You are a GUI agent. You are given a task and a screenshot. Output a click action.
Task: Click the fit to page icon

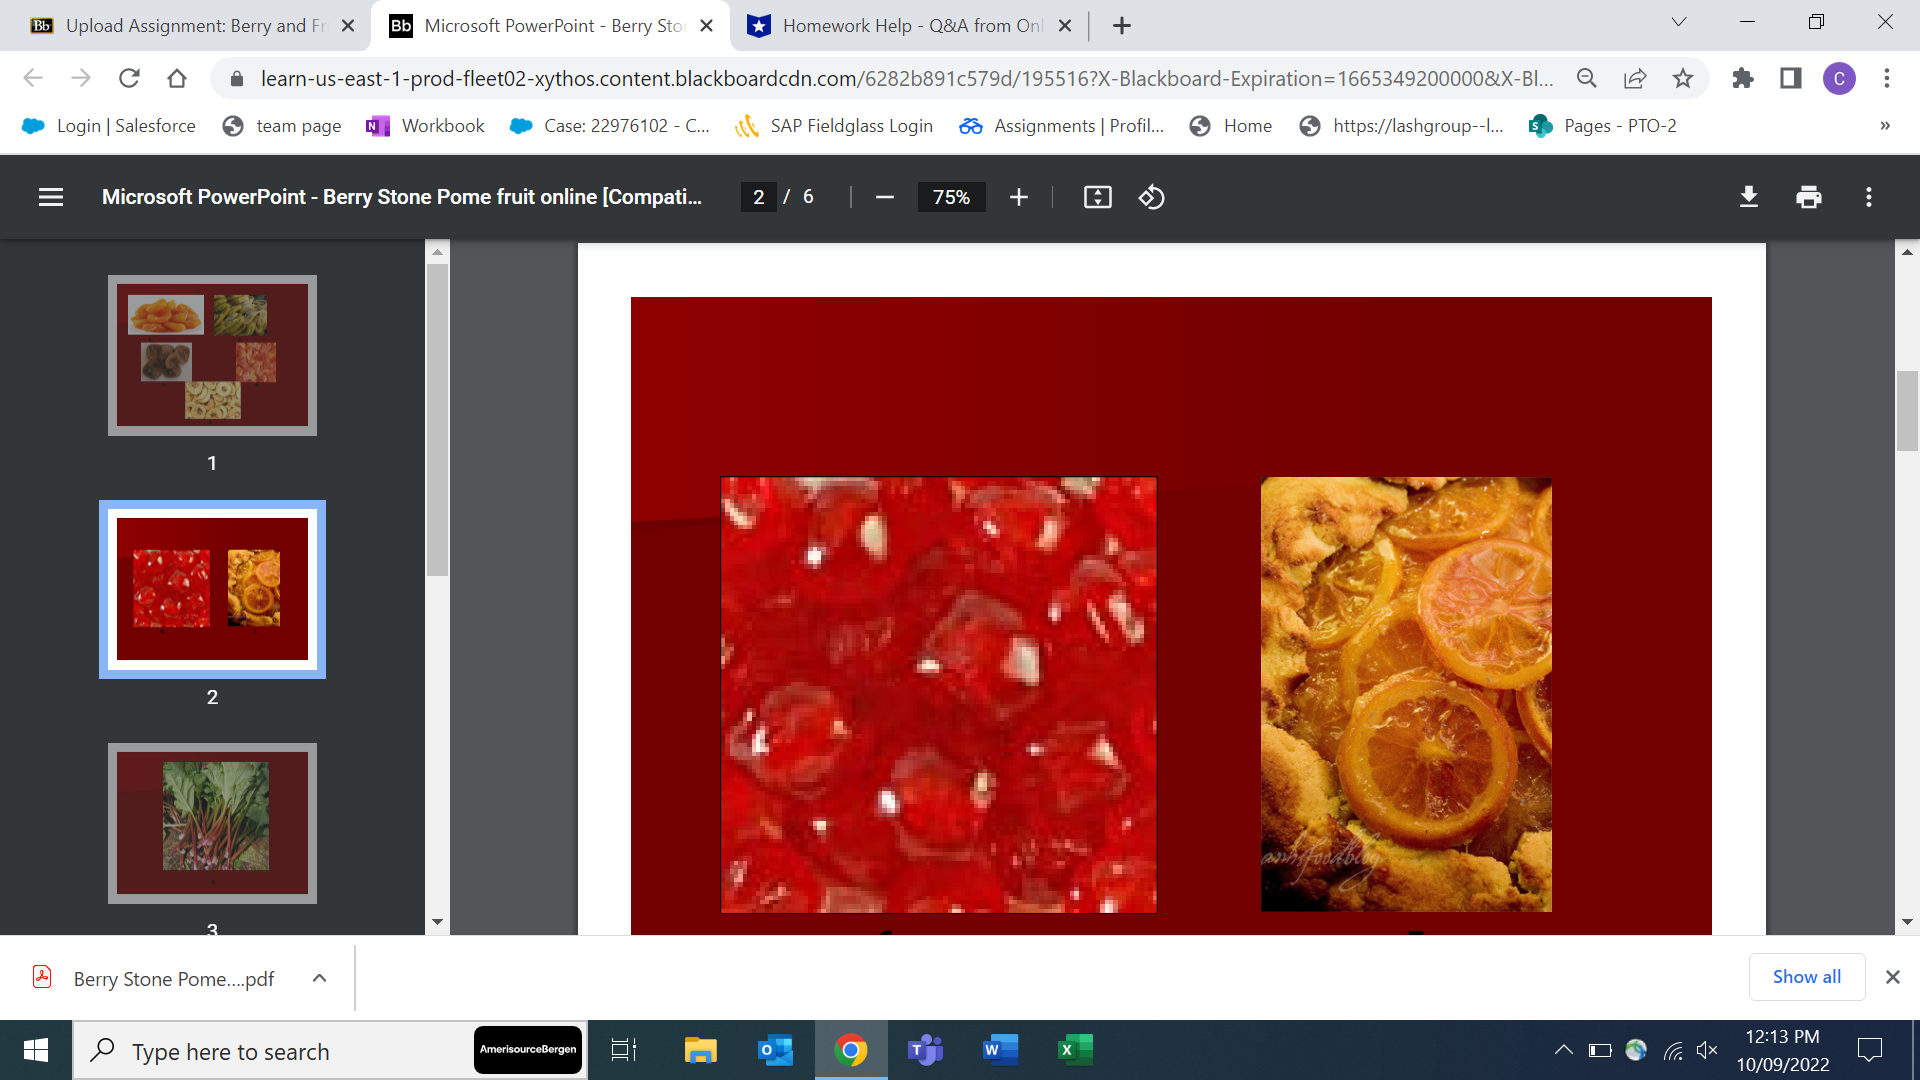click(x=1097, y=197)
